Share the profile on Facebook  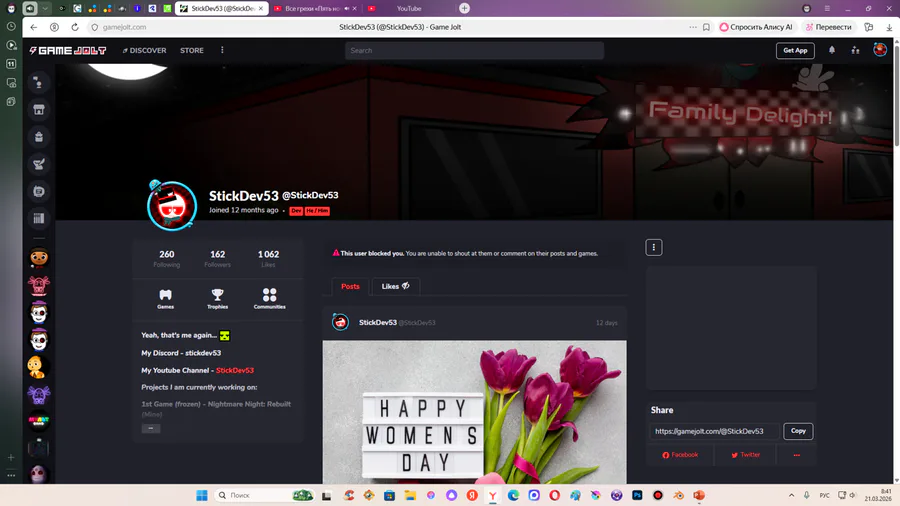point(680,455)
